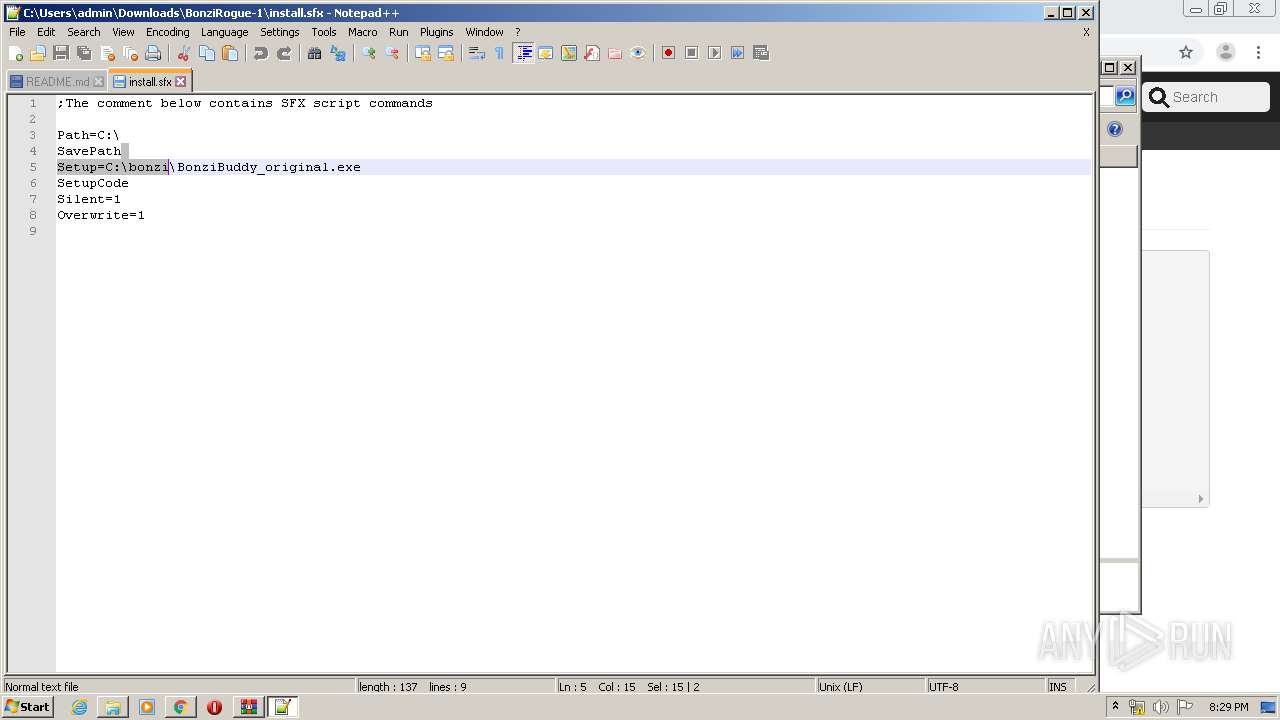The image size is (1280, 720).
Task: Click the Cut scissors icon
Action: pyautogui.click(x=184, y=53)
